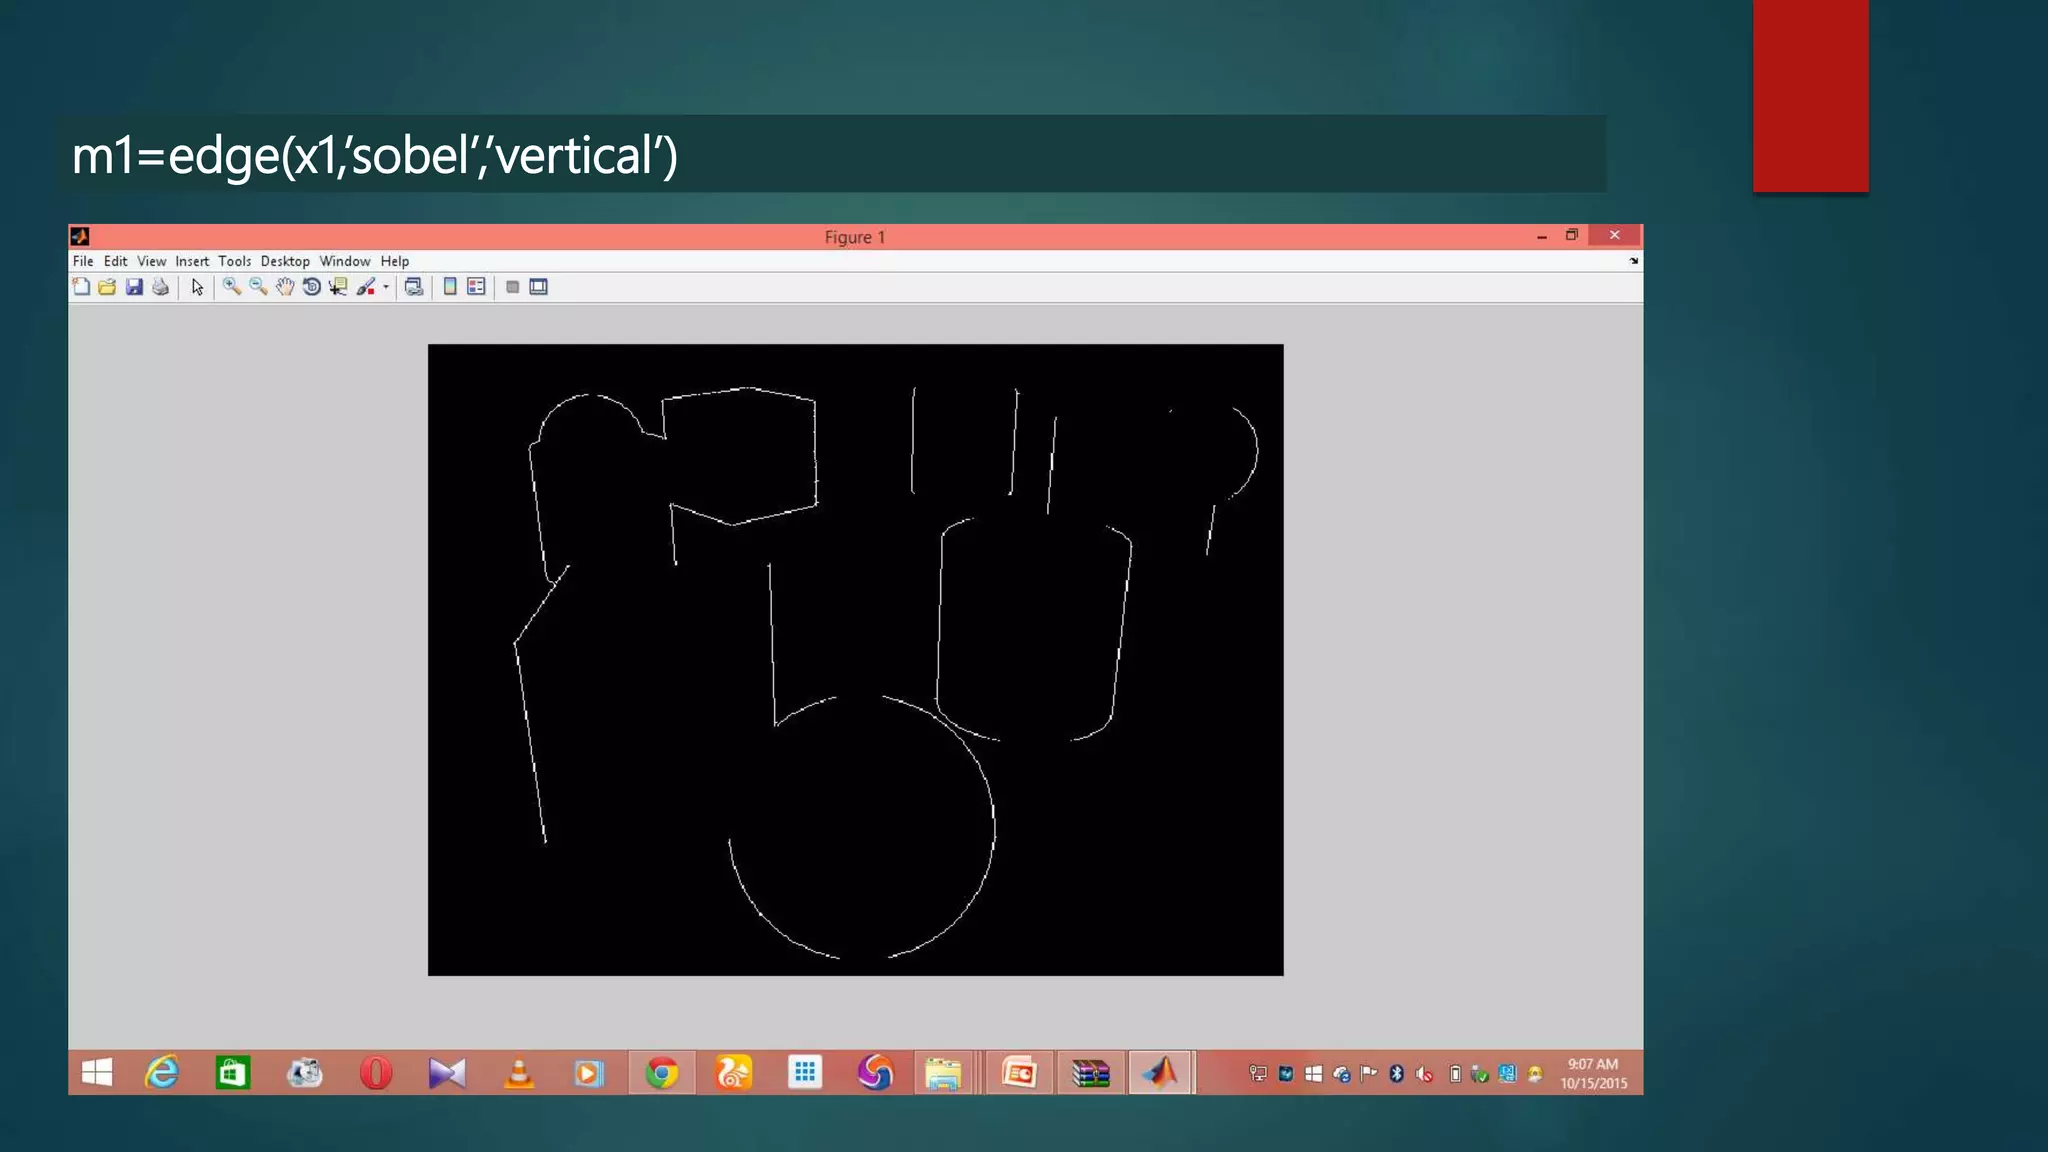Toggle Insert Colorbar button
The image size is (2048, 1152).
(450, 287)
